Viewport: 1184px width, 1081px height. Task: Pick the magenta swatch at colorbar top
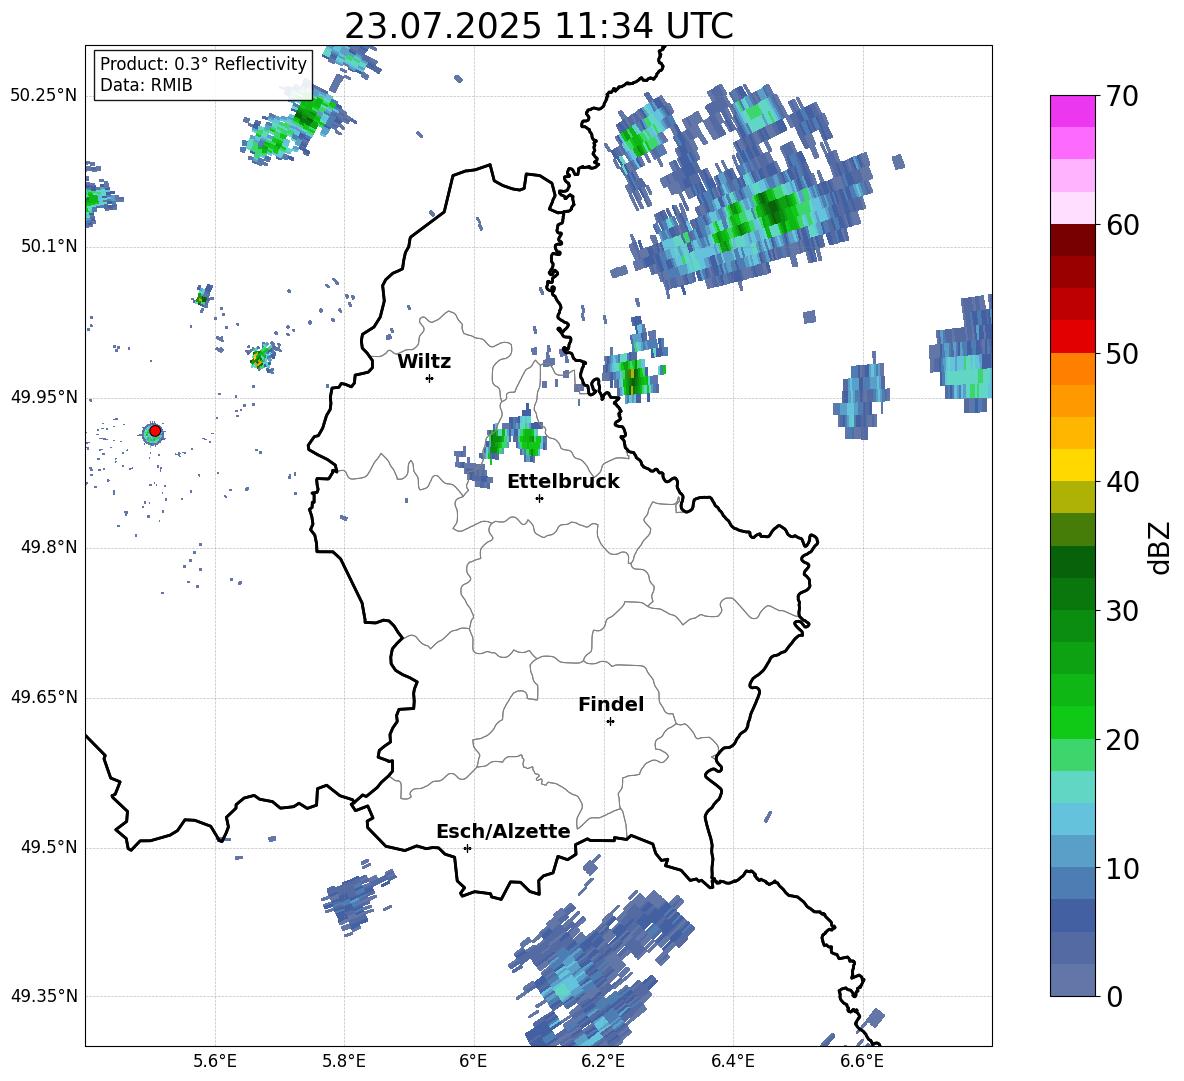click(x=1072, y=111)
